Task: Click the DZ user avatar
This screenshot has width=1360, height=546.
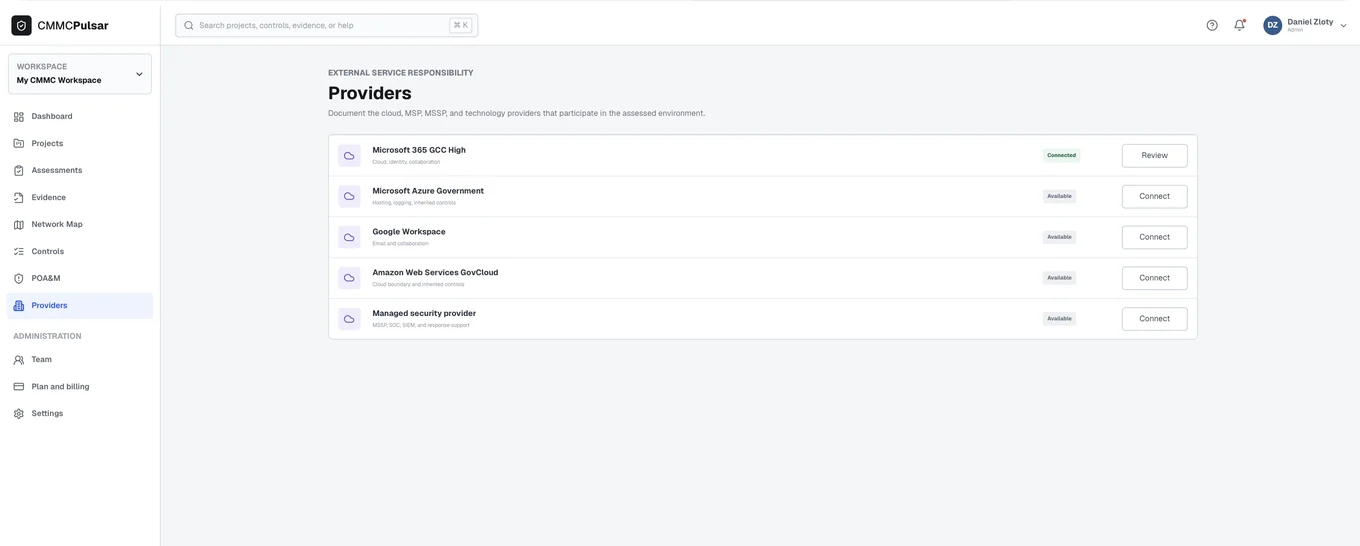Action: (x=1272, y=25)
